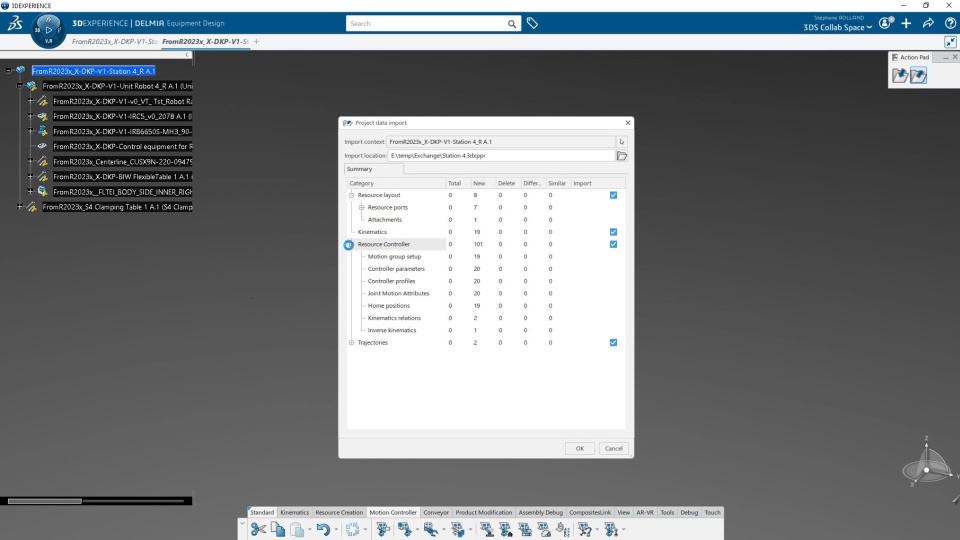Click the Copy icon in the Standard toolbar
960x540 pixels.
click(x=278, y=529)
